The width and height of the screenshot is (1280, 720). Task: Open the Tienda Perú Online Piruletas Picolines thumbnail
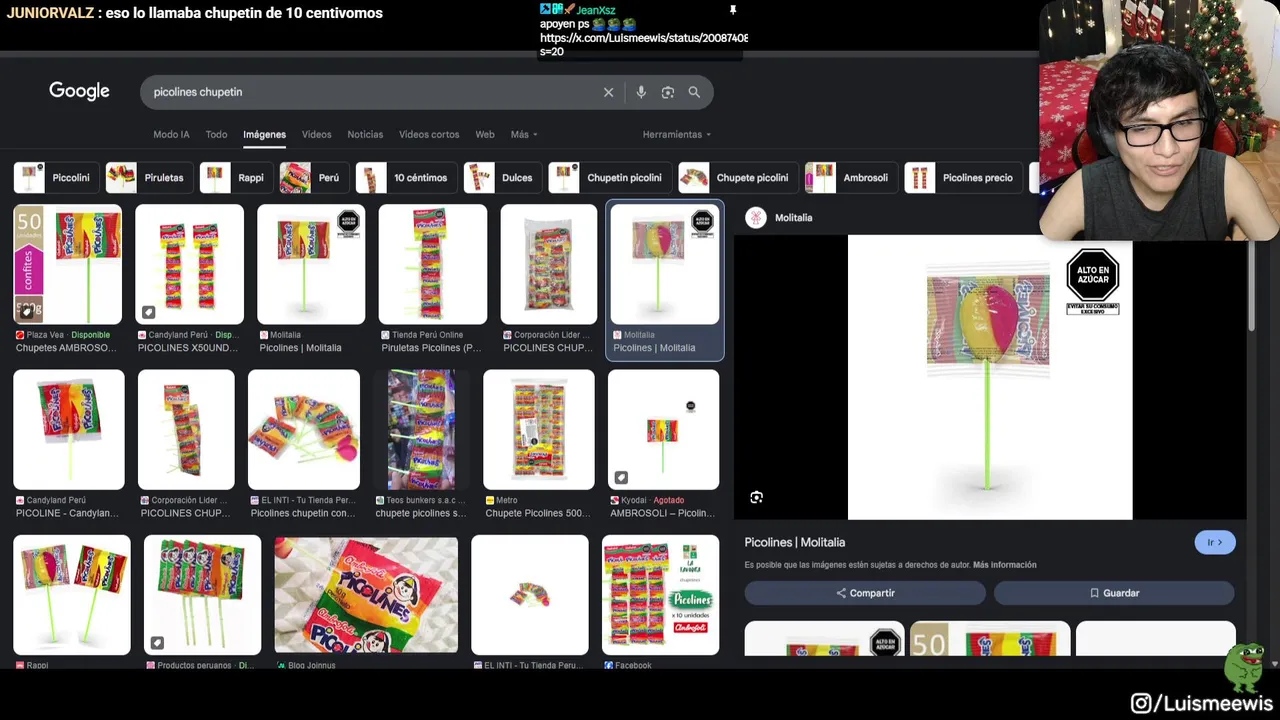point(432,264)
